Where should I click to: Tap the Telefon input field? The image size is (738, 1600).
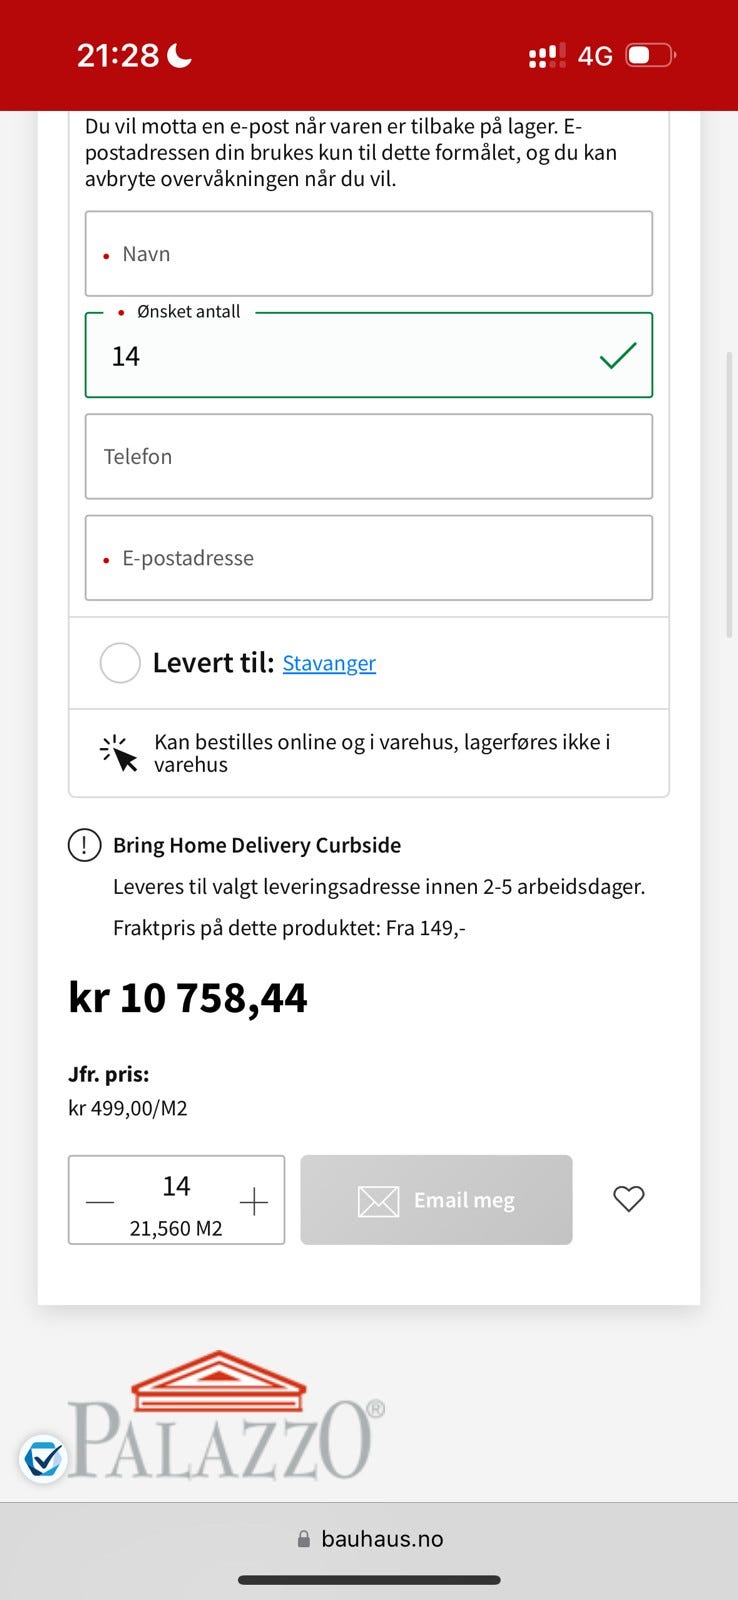369,457
